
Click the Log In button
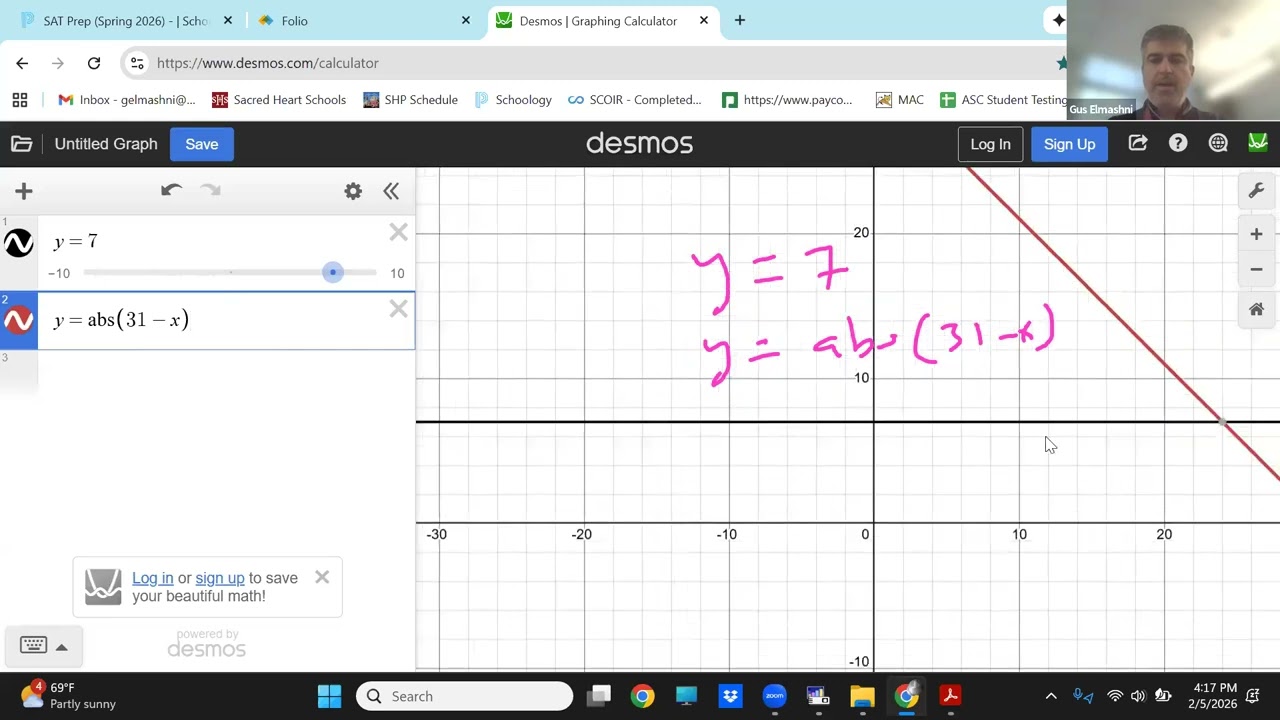tap(990, 144)
